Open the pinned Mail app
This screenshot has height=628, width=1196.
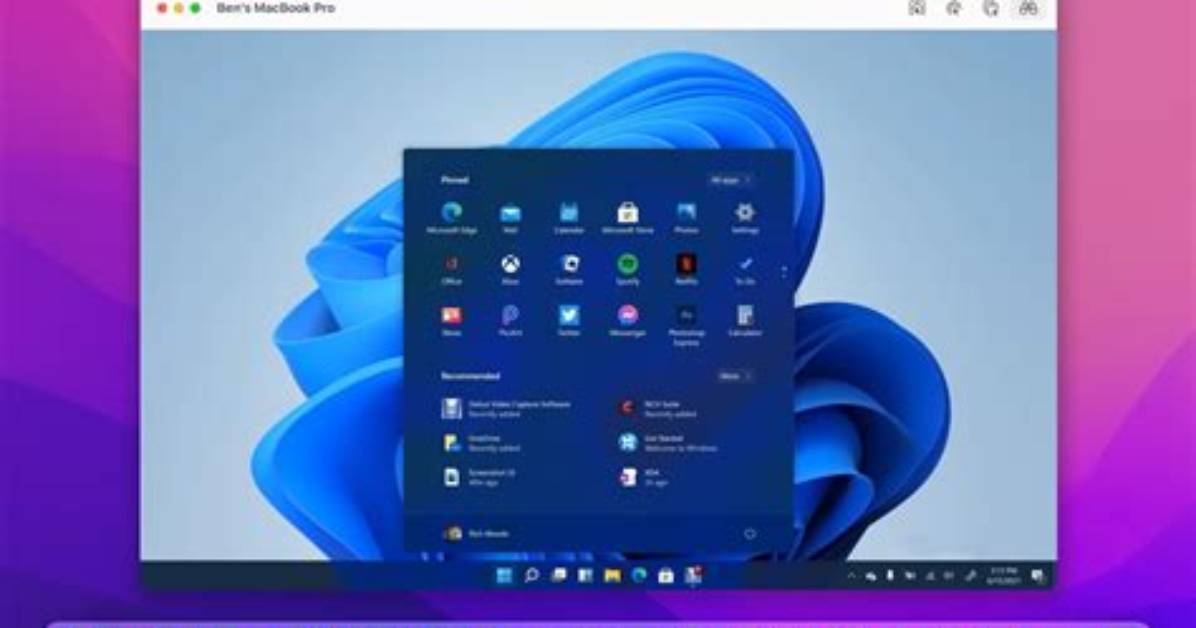tap(510, 217)
